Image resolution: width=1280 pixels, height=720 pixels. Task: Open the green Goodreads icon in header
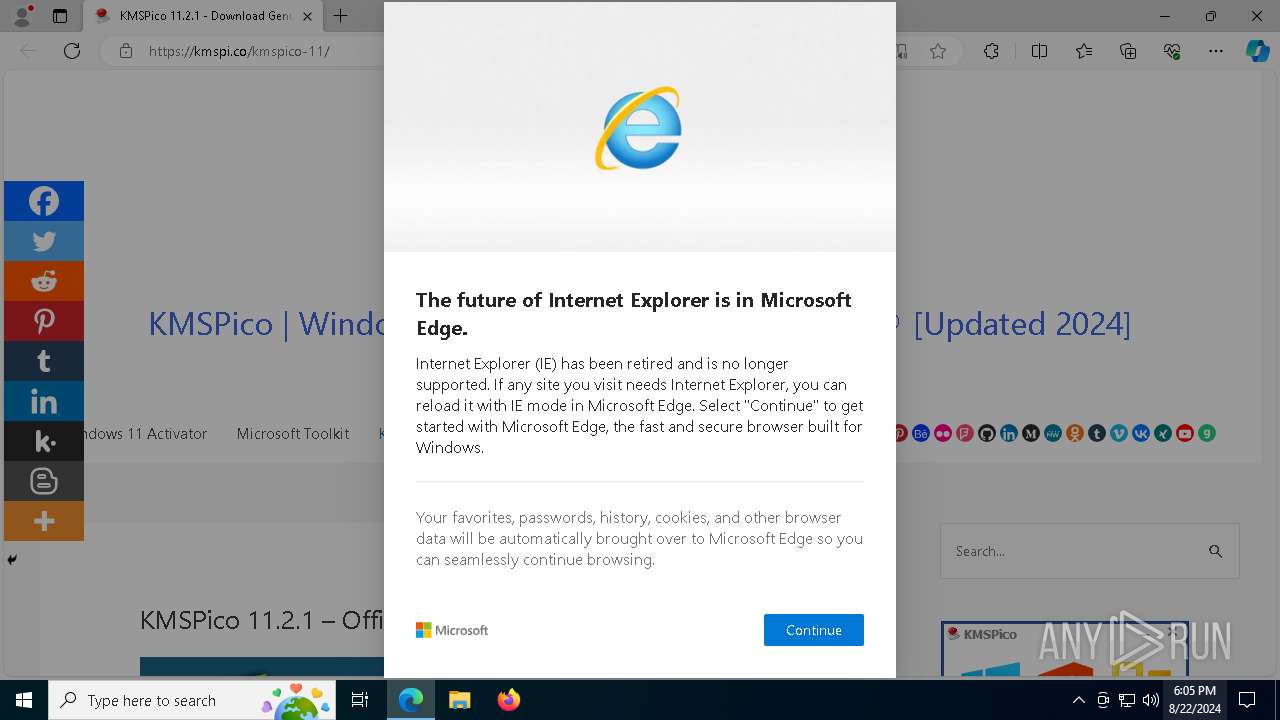[x=1207, y=433]
